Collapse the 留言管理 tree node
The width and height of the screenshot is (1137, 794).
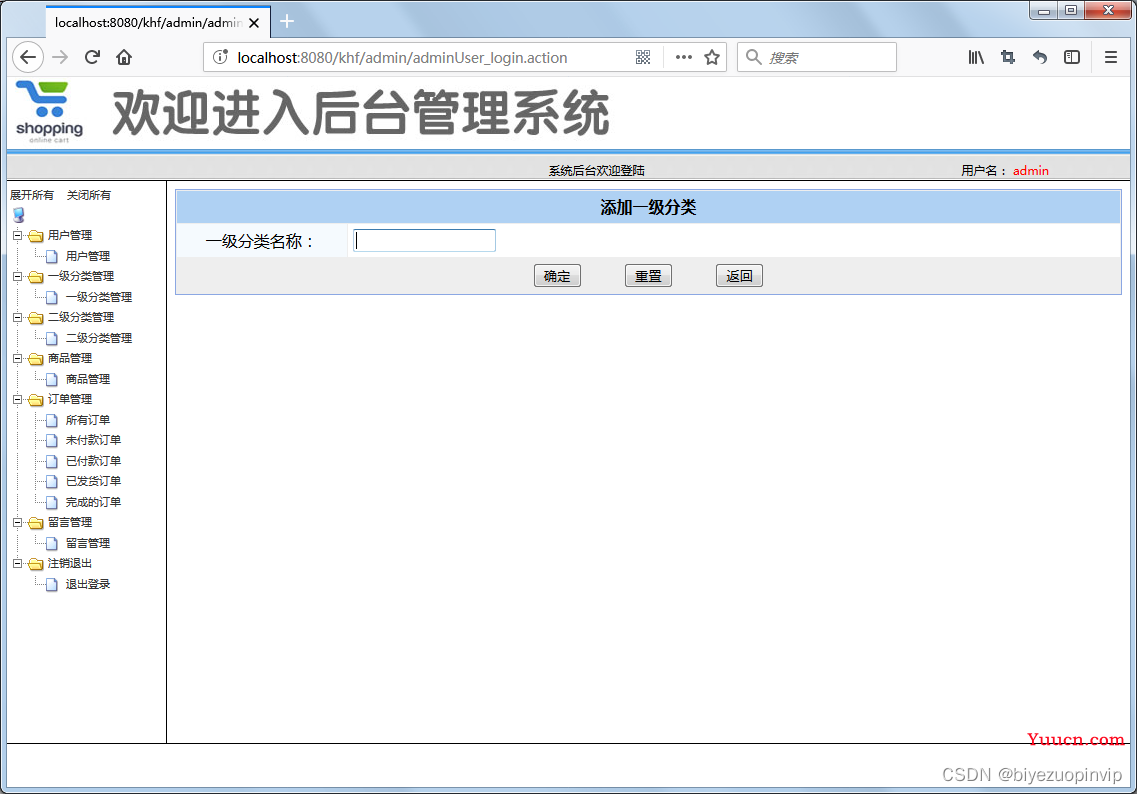[17, 522]
